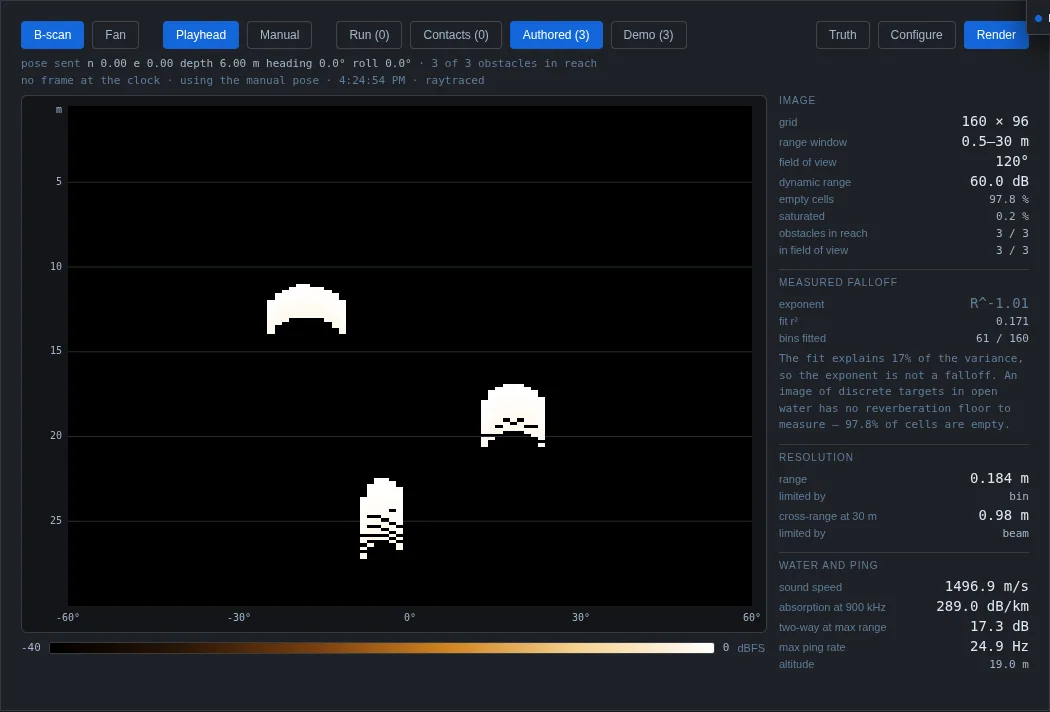Image resolution: width=1050 pixels, height=712 pixels.
Task: Click the saturated value 0.2 %
Action: tap(1012, 216)
